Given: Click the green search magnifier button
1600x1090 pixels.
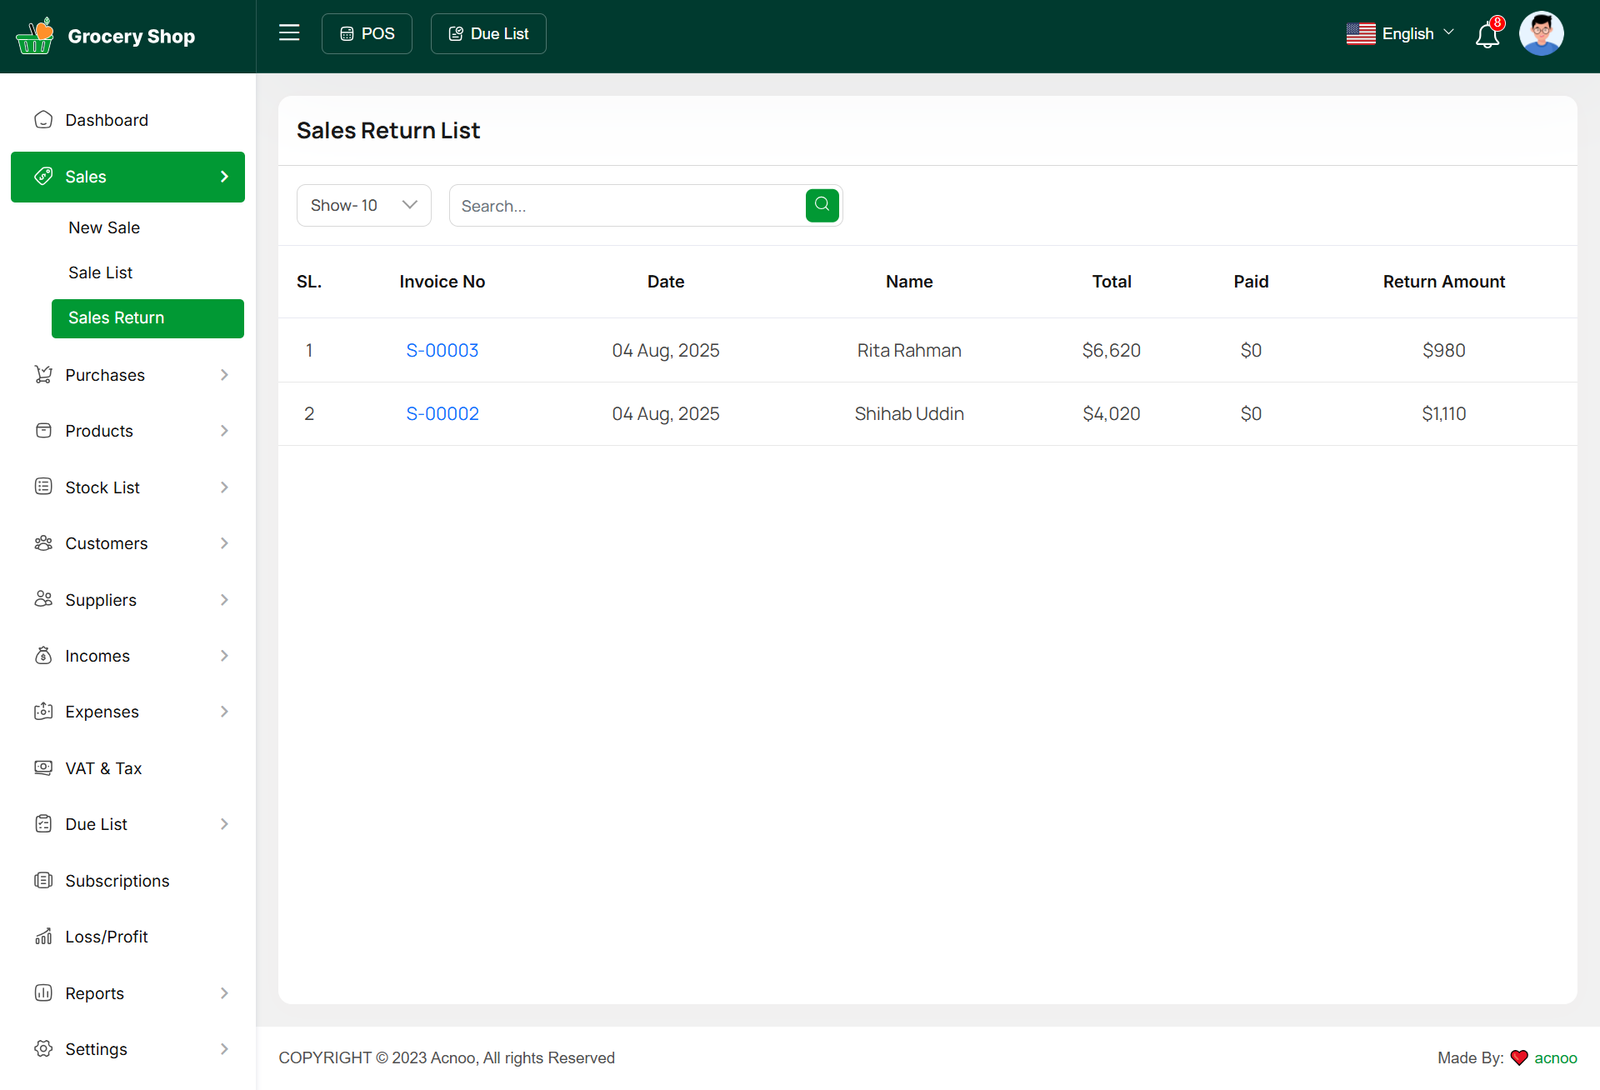Looking at the screenshot, I should 822,205.
